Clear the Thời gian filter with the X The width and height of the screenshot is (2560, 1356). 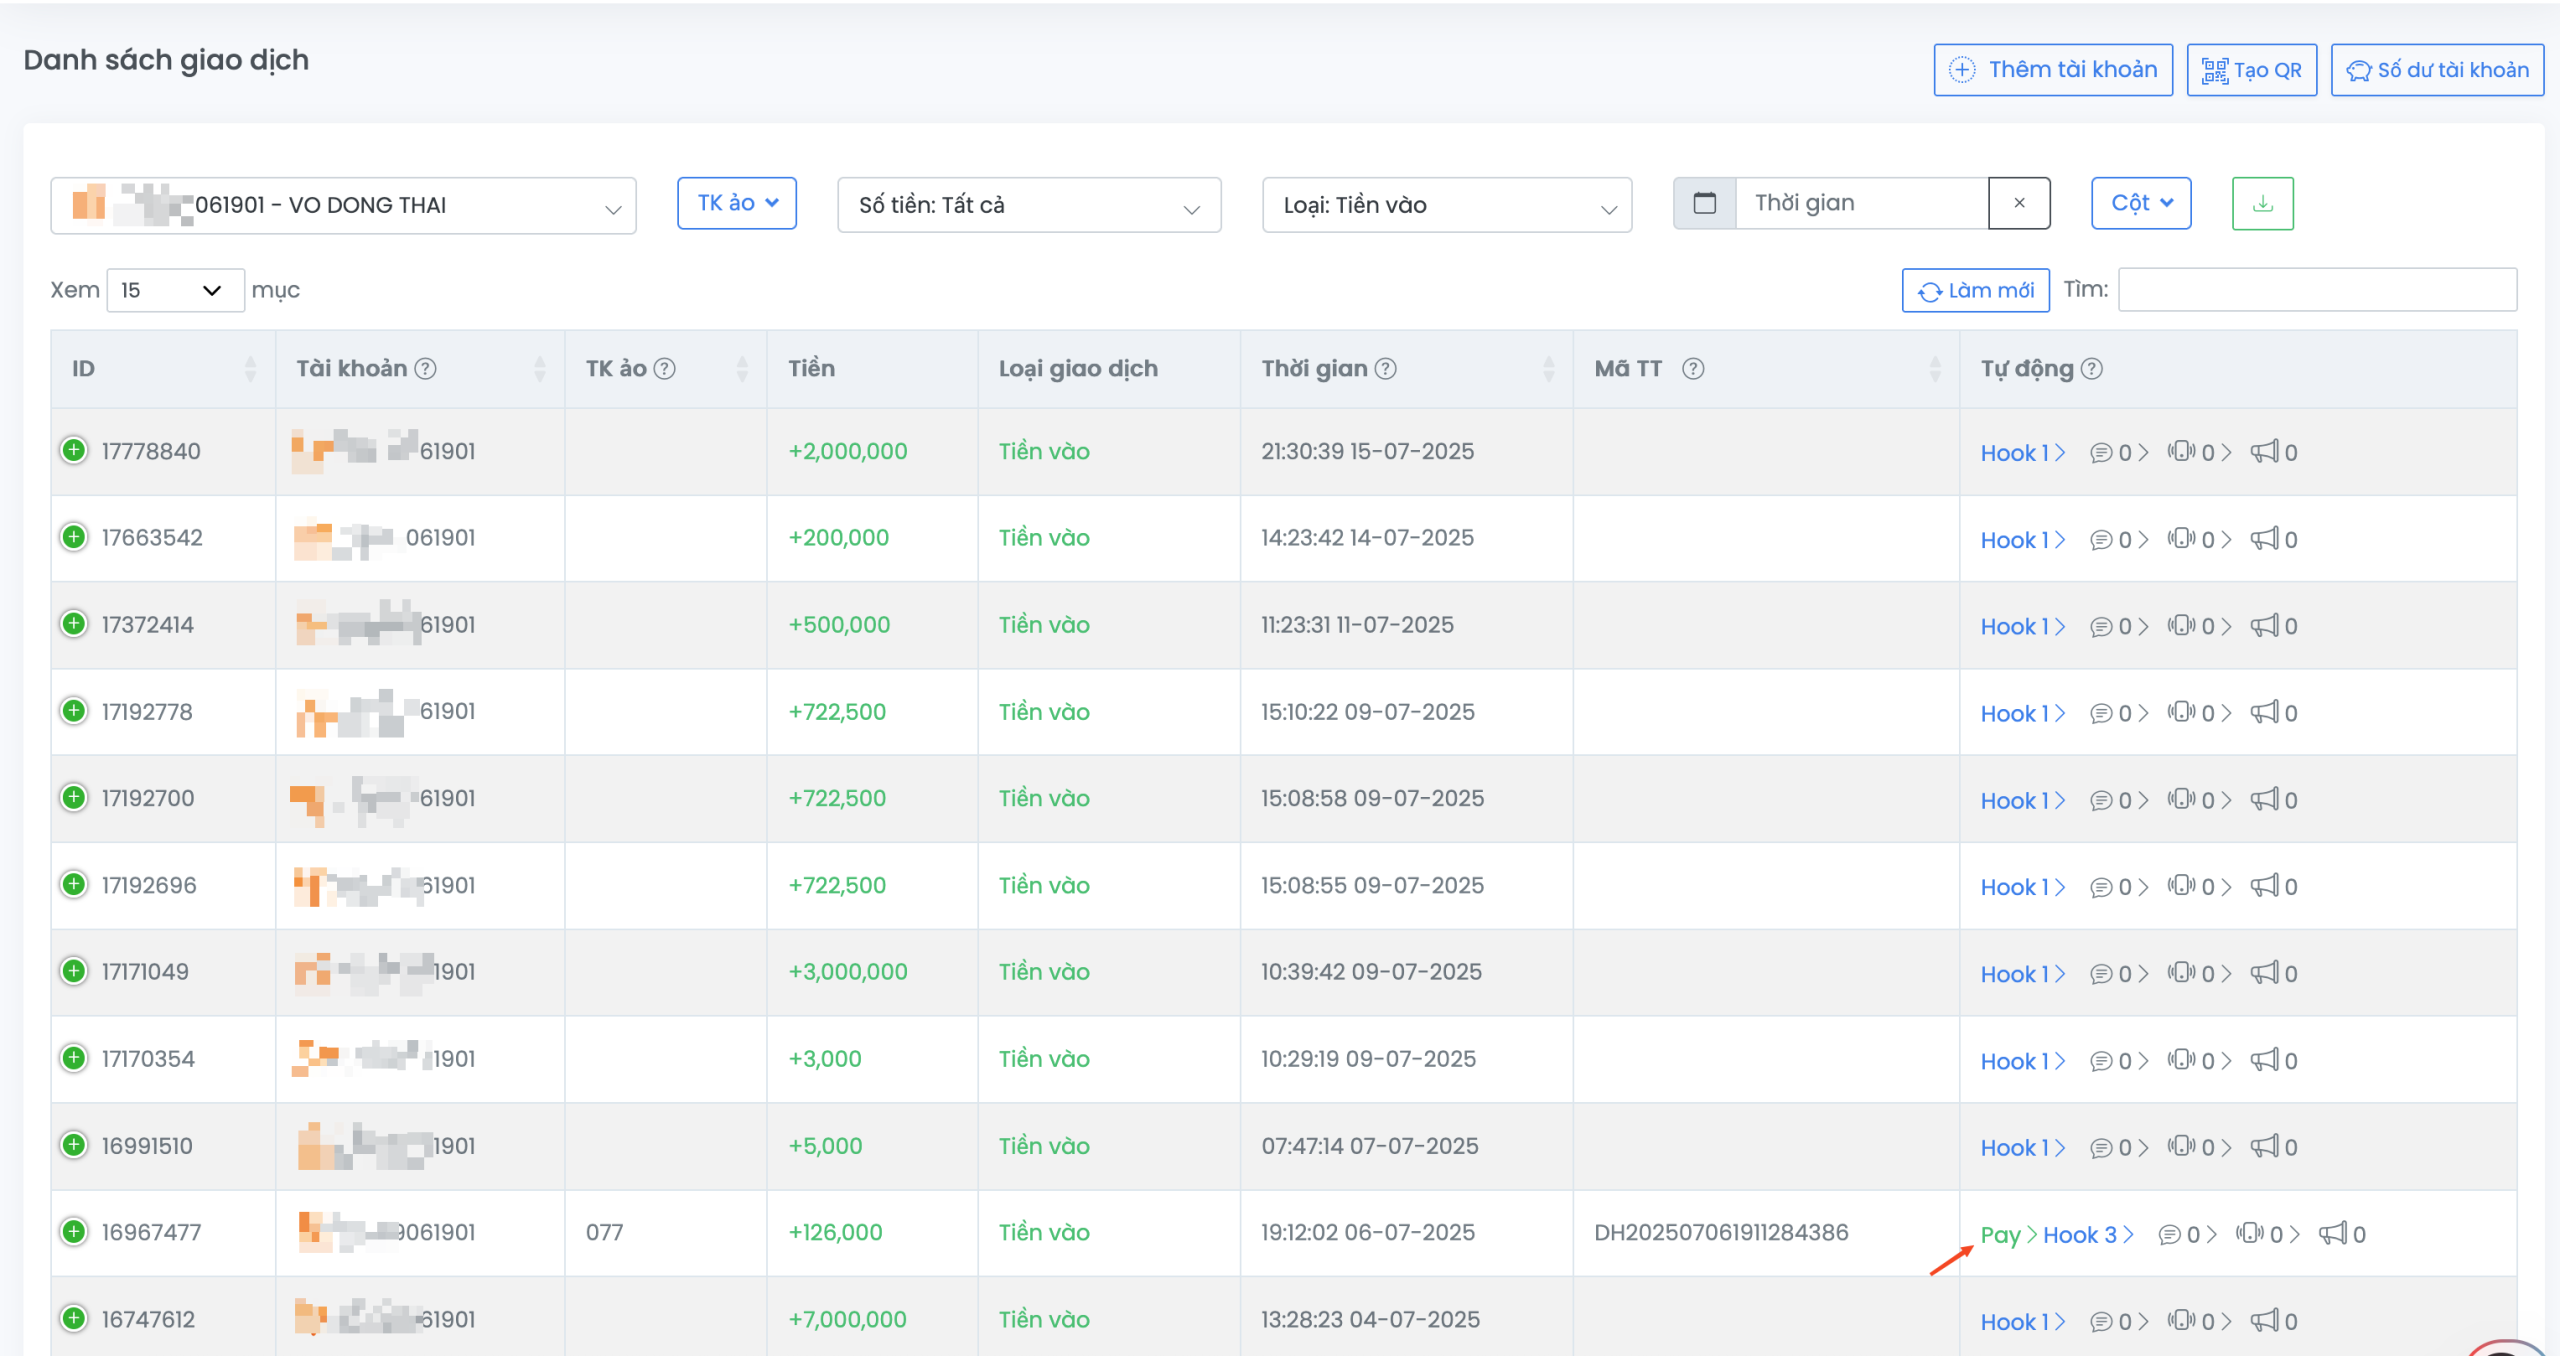(x=2019, y=203)
